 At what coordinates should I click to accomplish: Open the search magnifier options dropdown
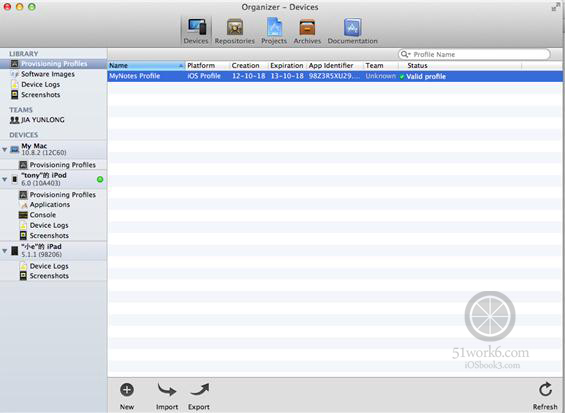(405, 54)
